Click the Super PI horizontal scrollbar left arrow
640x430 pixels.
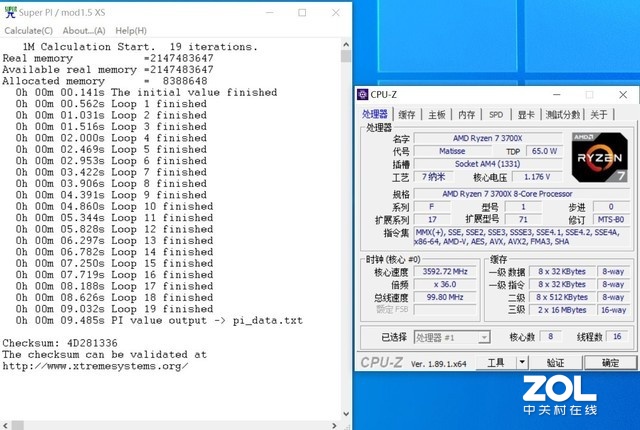click(x=5, y=426)
